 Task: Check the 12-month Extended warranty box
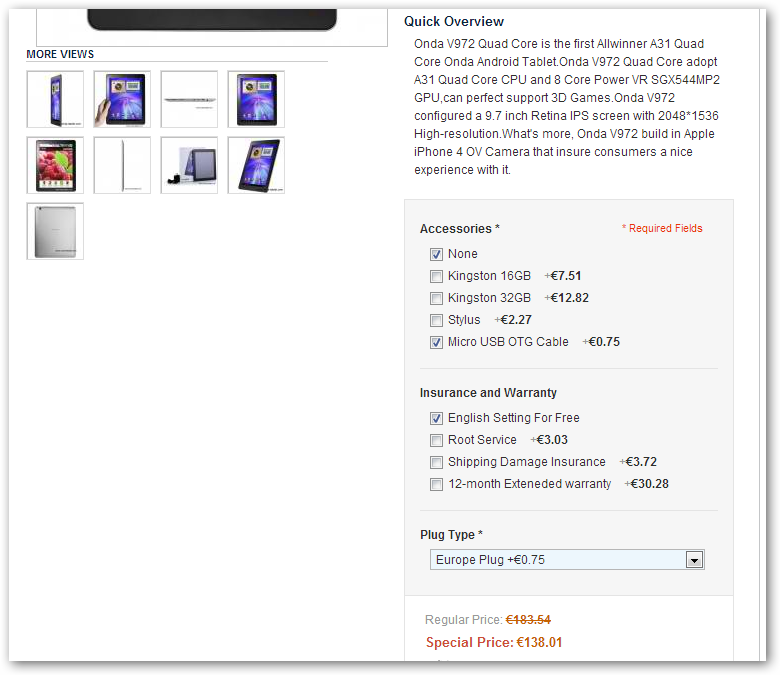click(x=436, y=484)
